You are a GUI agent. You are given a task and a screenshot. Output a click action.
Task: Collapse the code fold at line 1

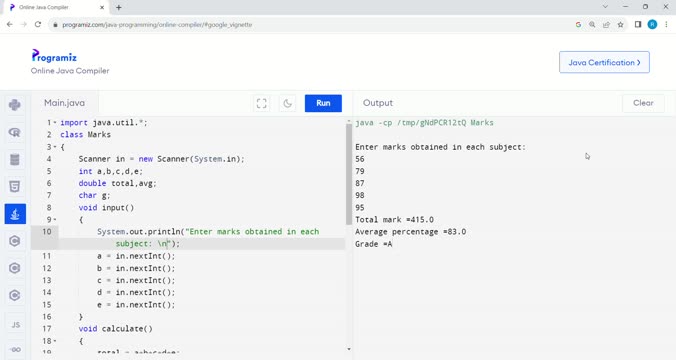coord(55,123)
